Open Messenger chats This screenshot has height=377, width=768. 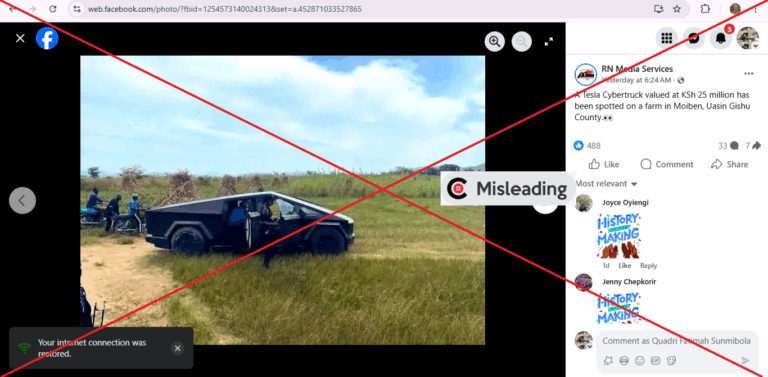[694, 38]
